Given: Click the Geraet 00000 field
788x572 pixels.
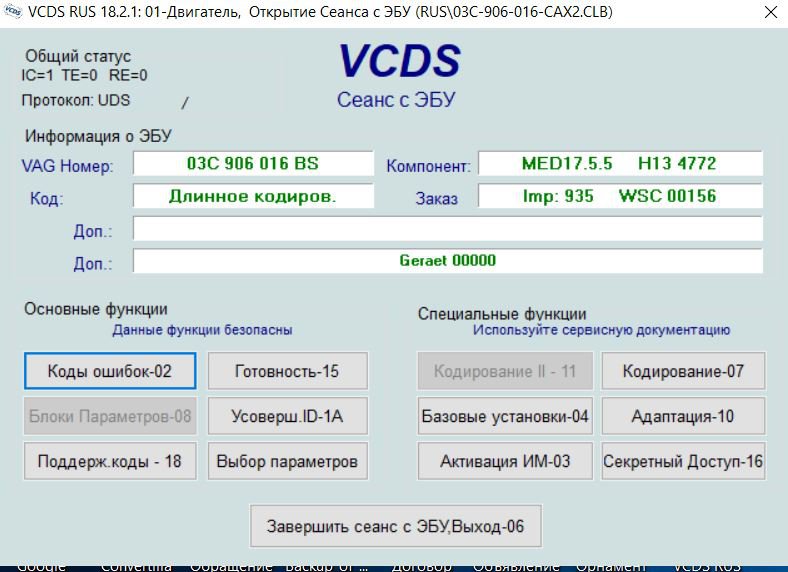Looking at the screenshot, I should tap(448, 261).
